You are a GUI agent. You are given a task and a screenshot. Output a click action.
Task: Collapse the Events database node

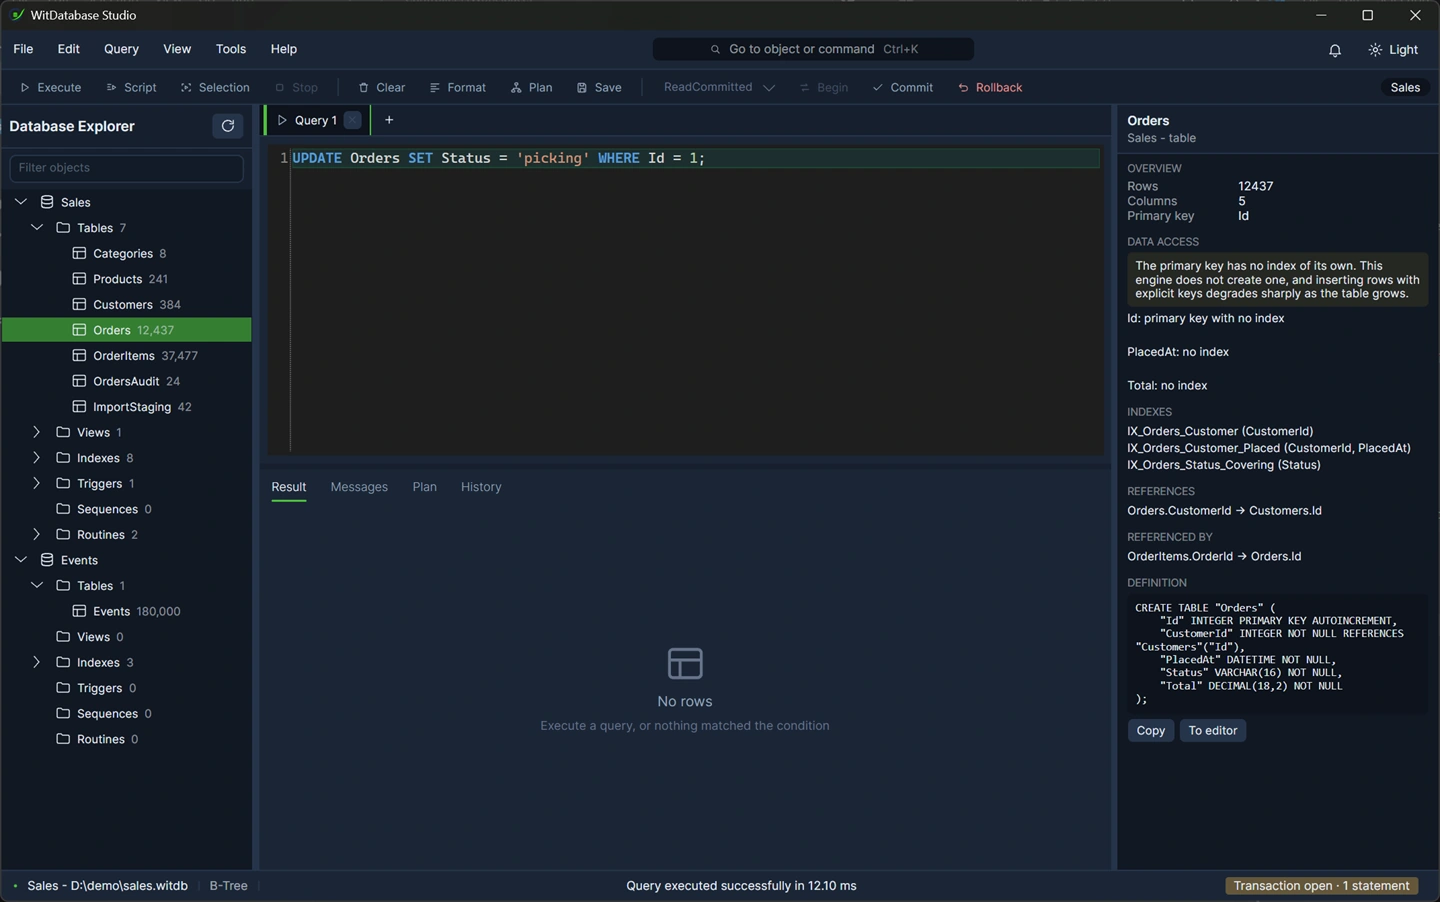(21, 560)
